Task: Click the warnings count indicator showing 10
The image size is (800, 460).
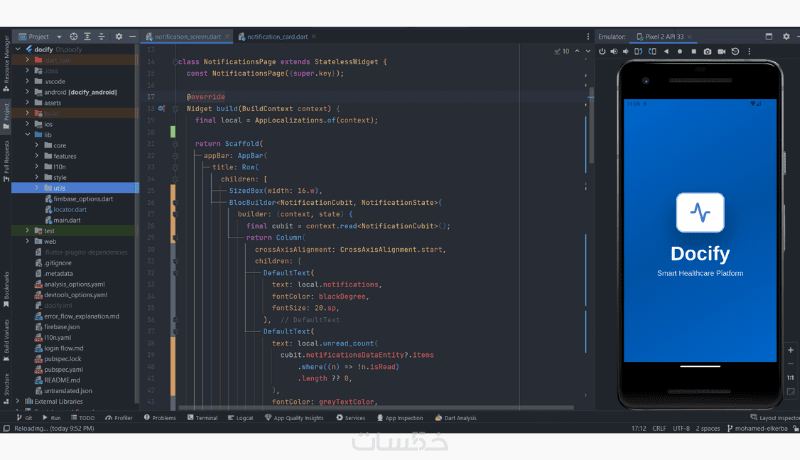Action: pyautogui.click(x=562, y=52)
